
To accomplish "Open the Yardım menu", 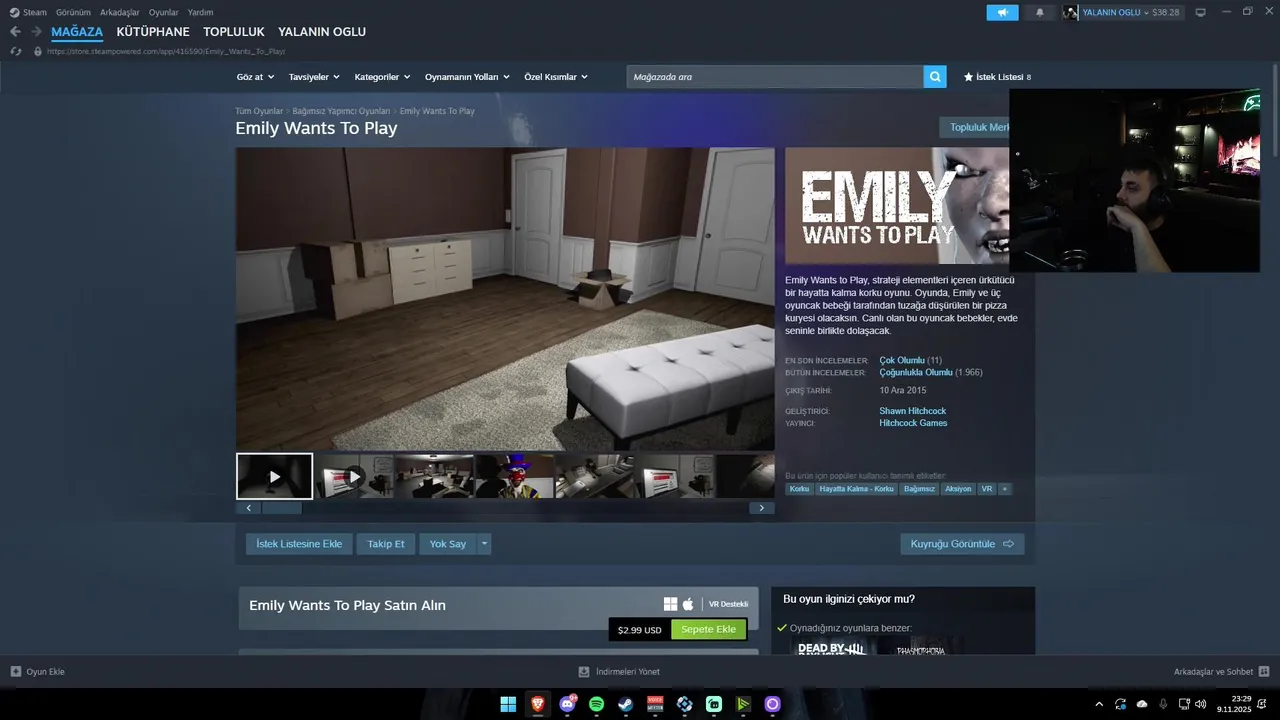I will click(x=200, y=12).
